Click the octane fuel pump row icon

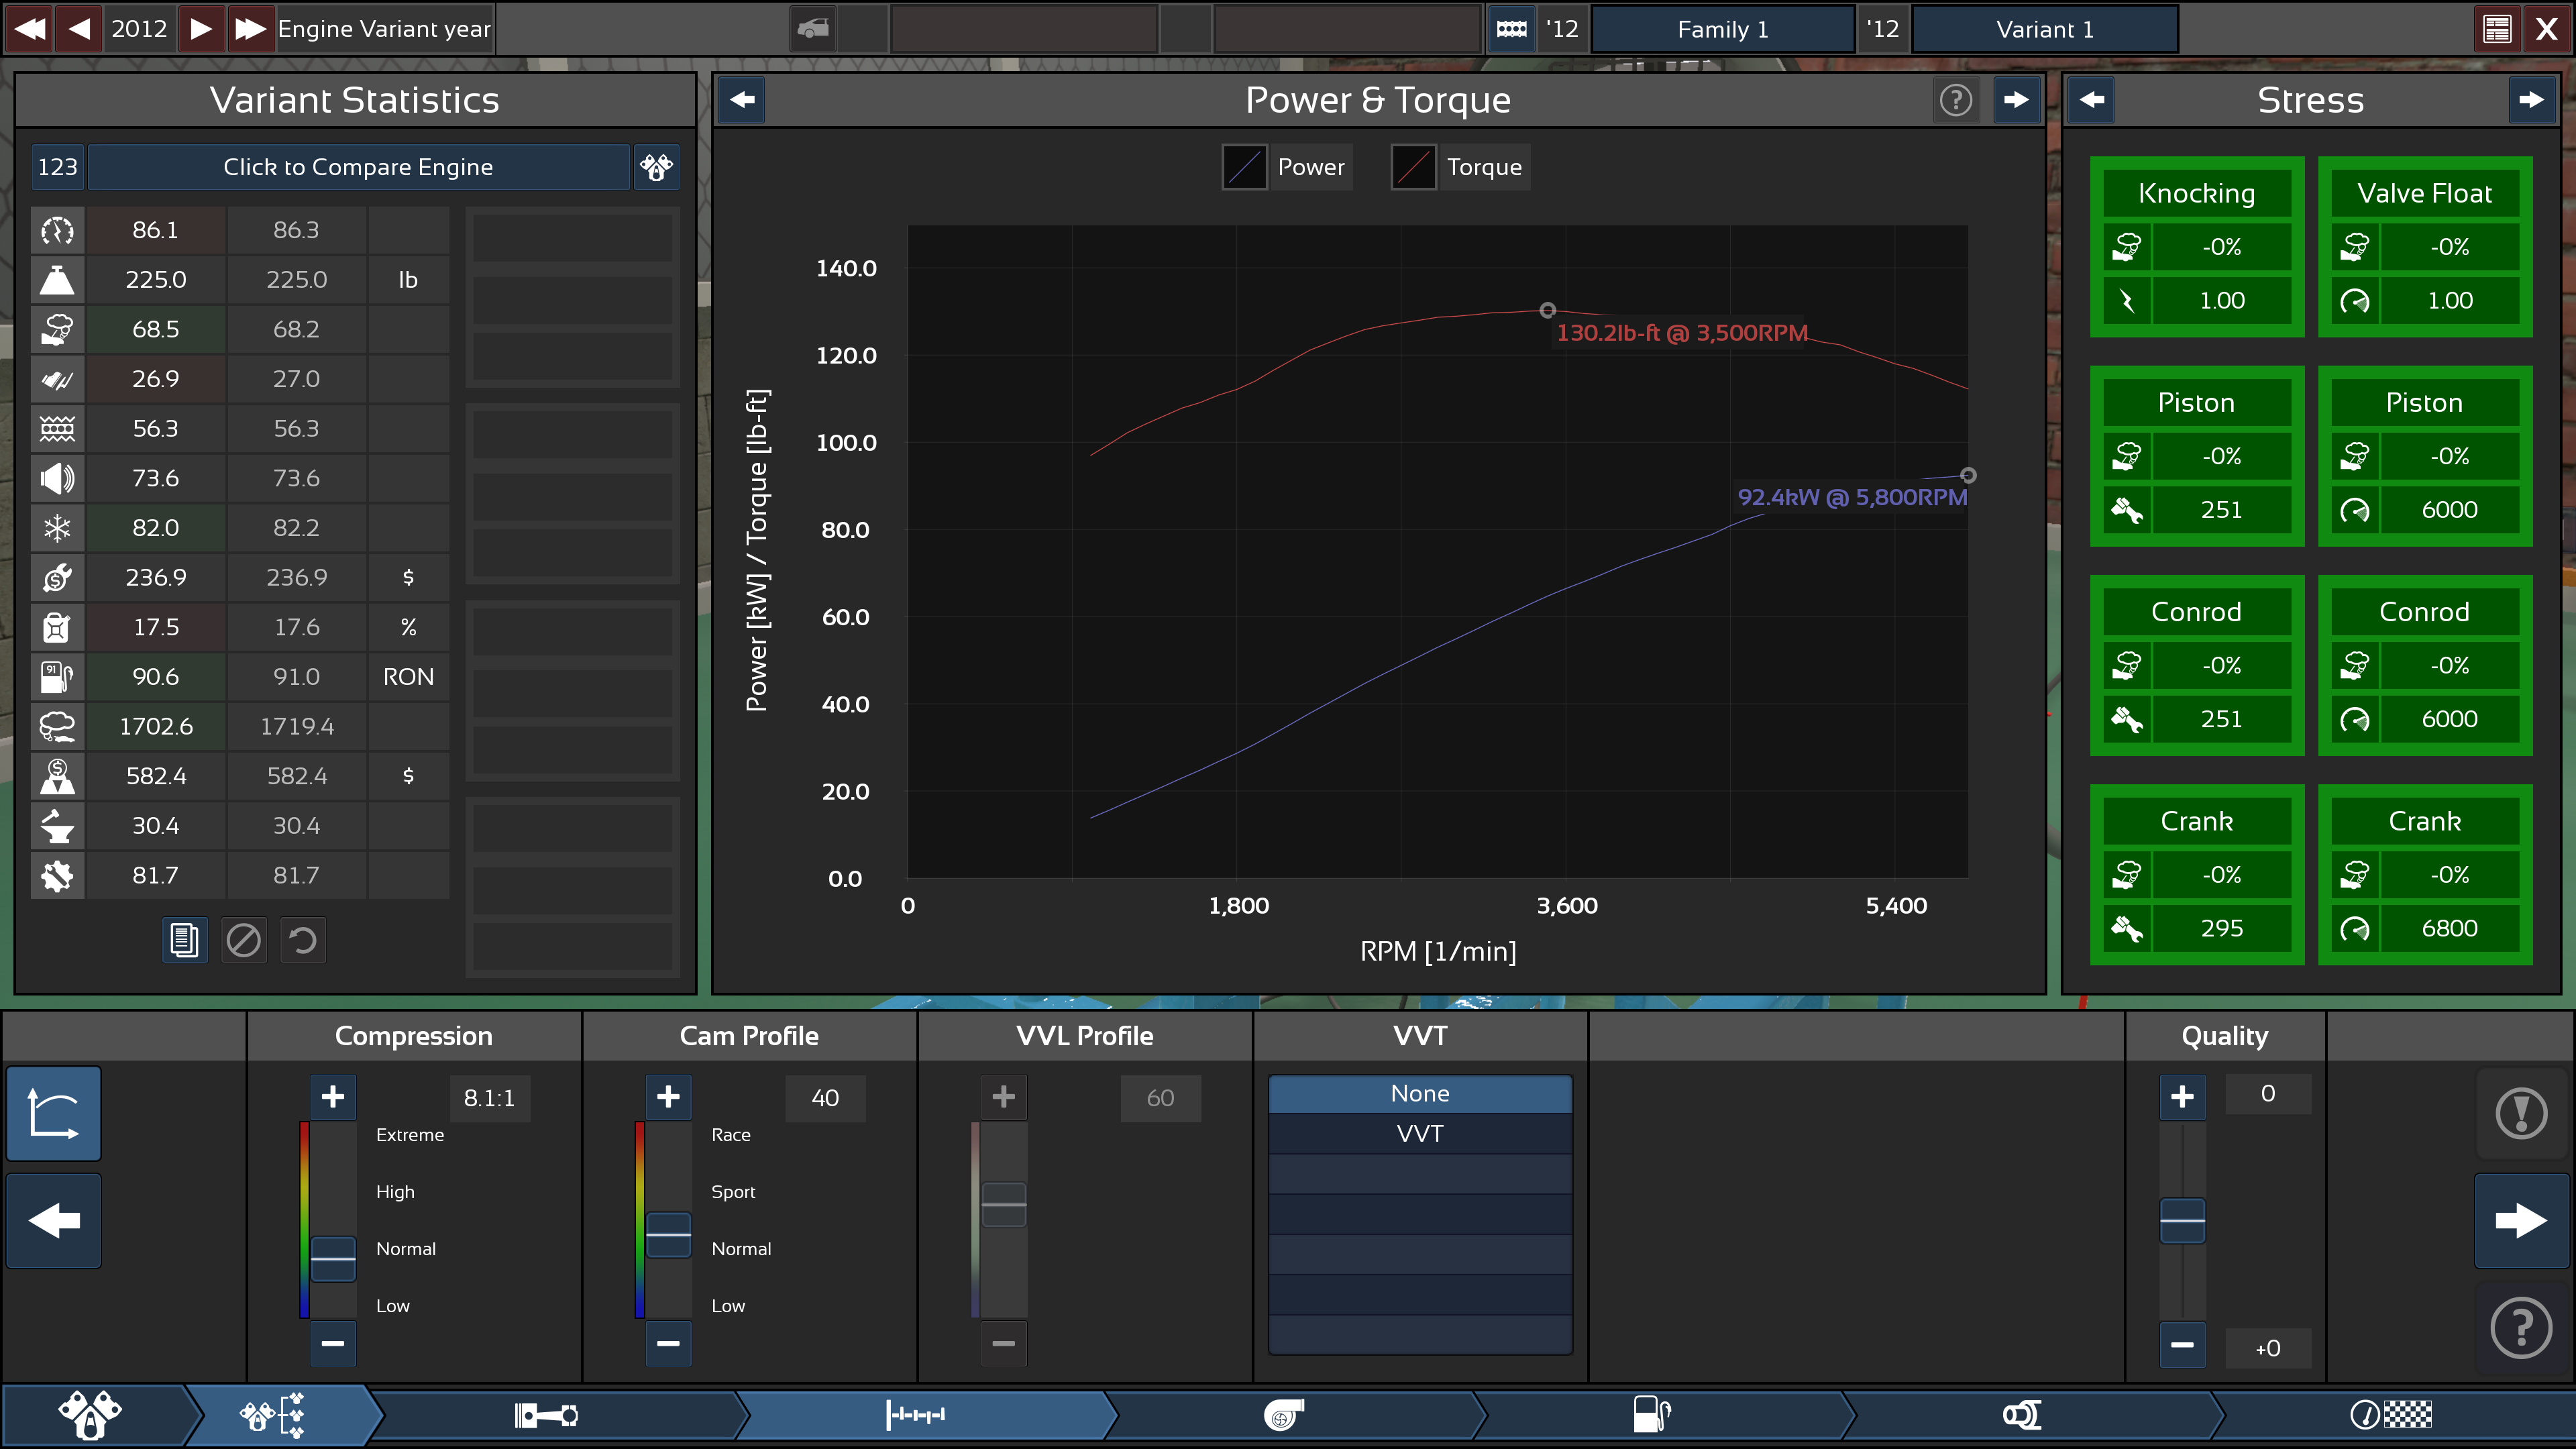57,677
